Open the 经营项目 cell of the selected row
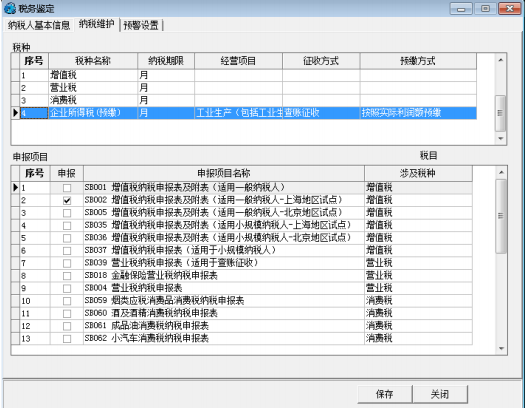 click(238, 113)
